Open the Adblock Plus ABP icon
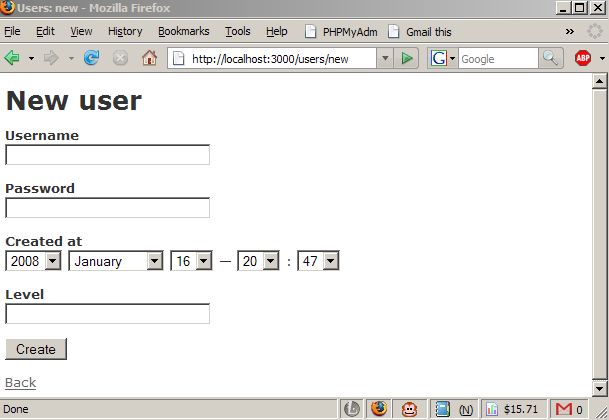609x420 pixels. pyautogui.click(x=583, y=58)
